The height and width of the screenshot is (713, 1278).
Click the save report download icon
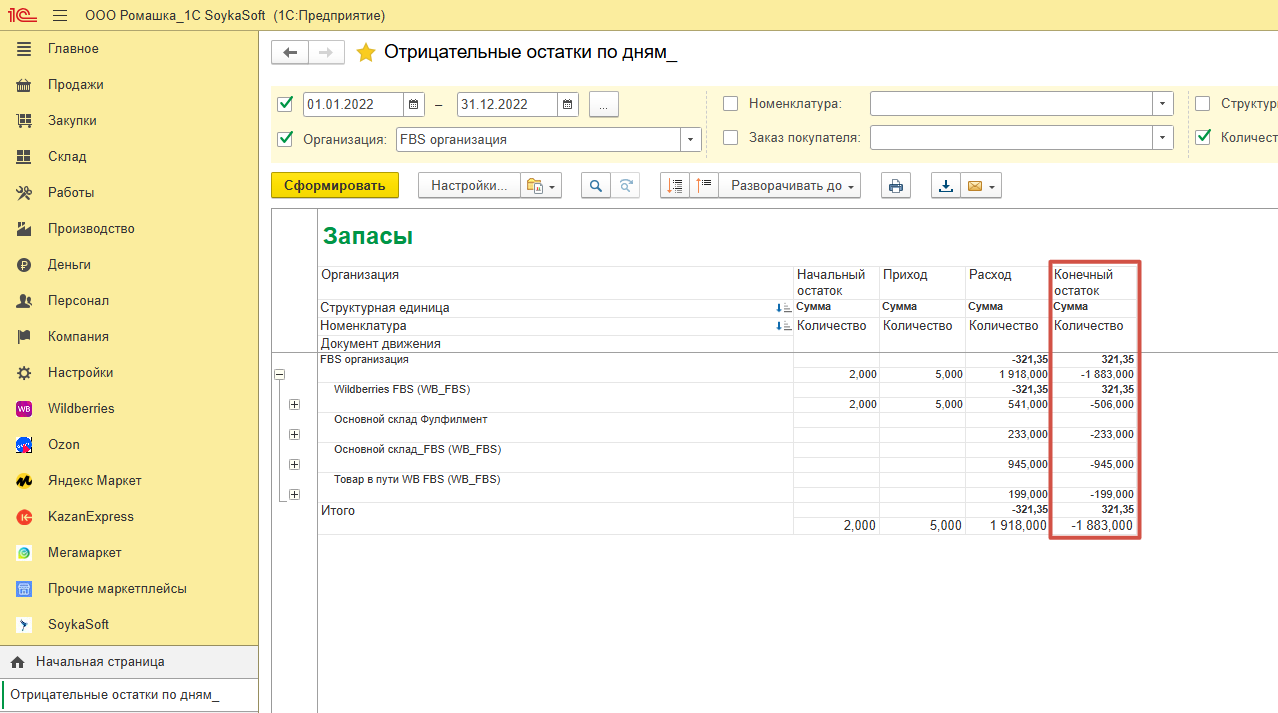pyautogui.click(x=946, y=186)
